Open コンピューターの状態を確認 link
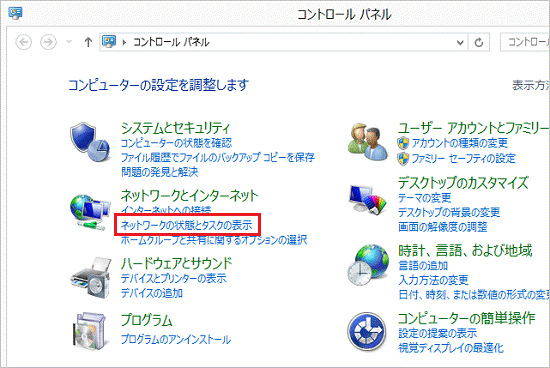The height and width of the screenshot is (368, 550). point(176,143)
